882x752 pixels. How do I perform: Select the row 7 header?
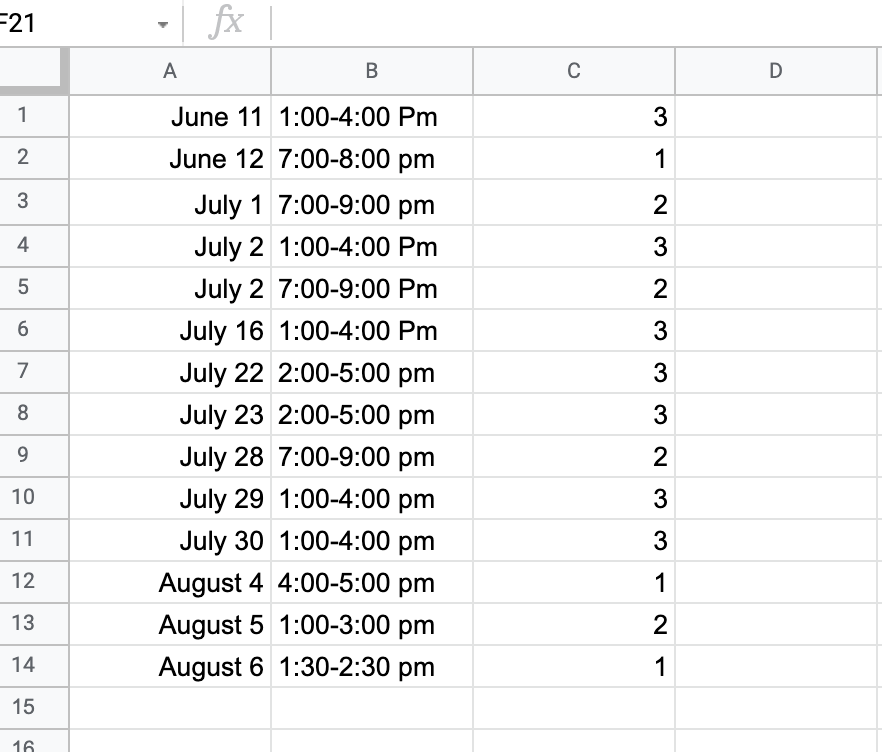(23, 372)
